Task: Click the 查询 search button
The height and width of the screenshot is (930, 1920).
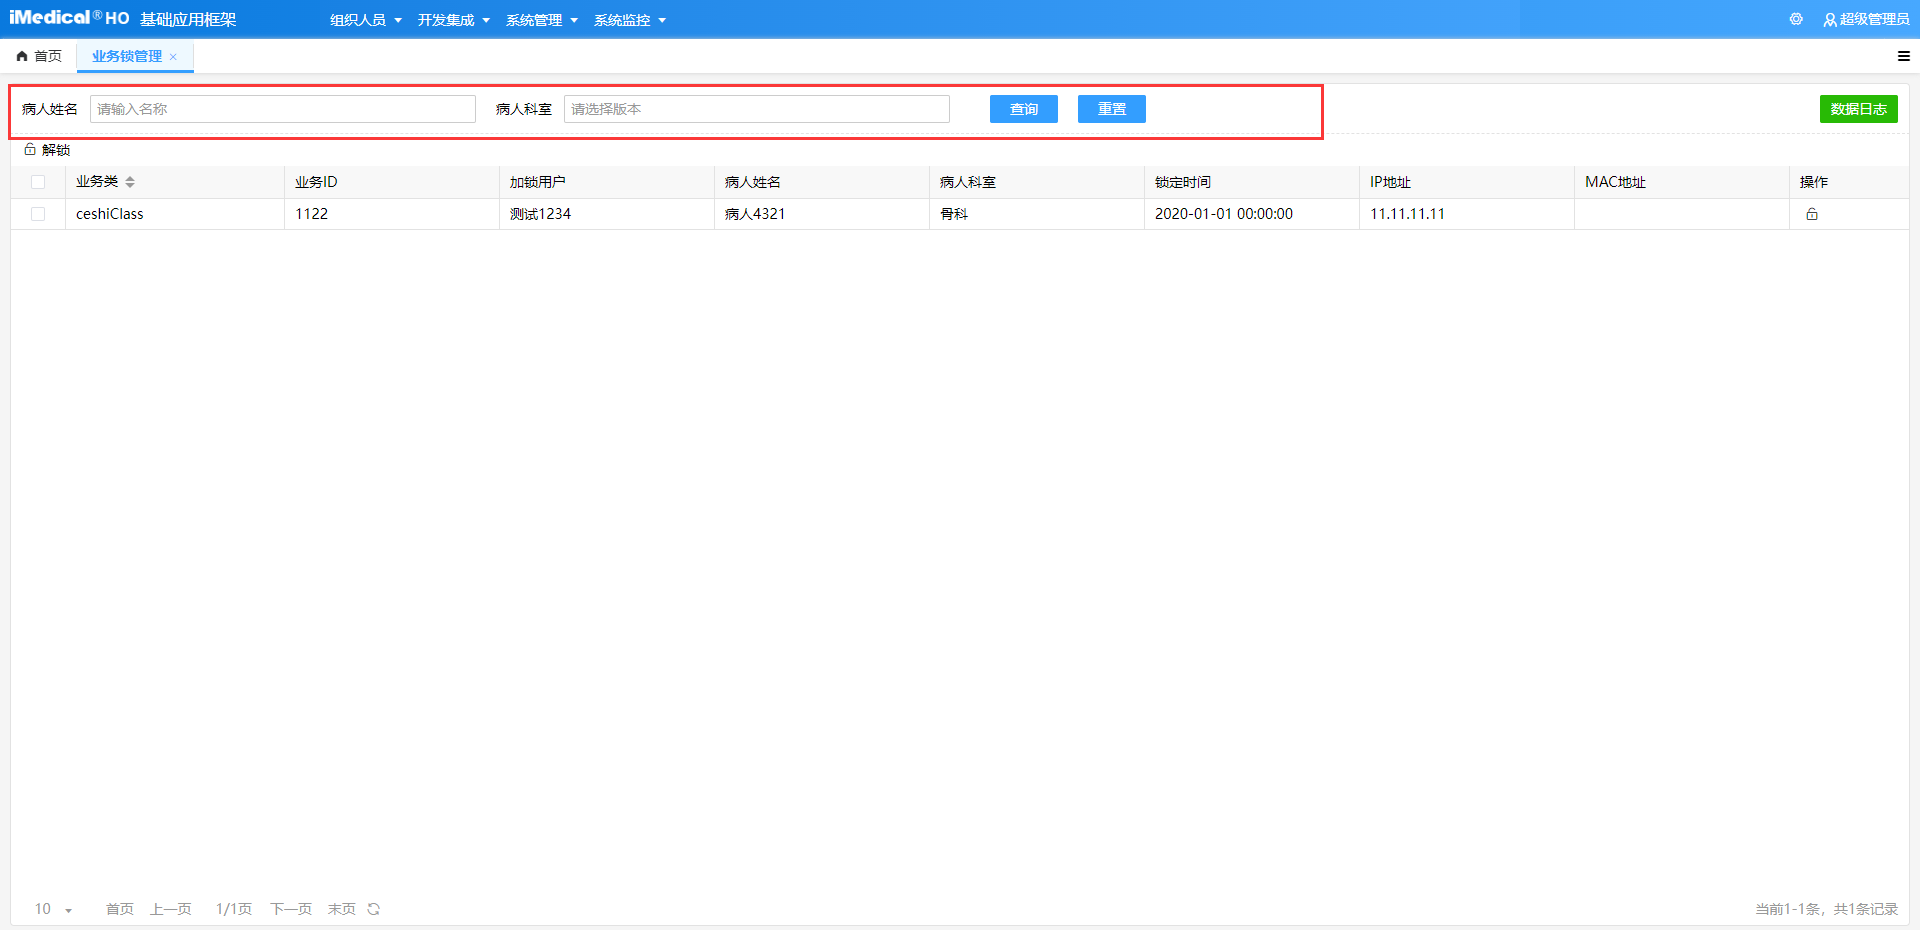Action: click(x=1023, y=109)
